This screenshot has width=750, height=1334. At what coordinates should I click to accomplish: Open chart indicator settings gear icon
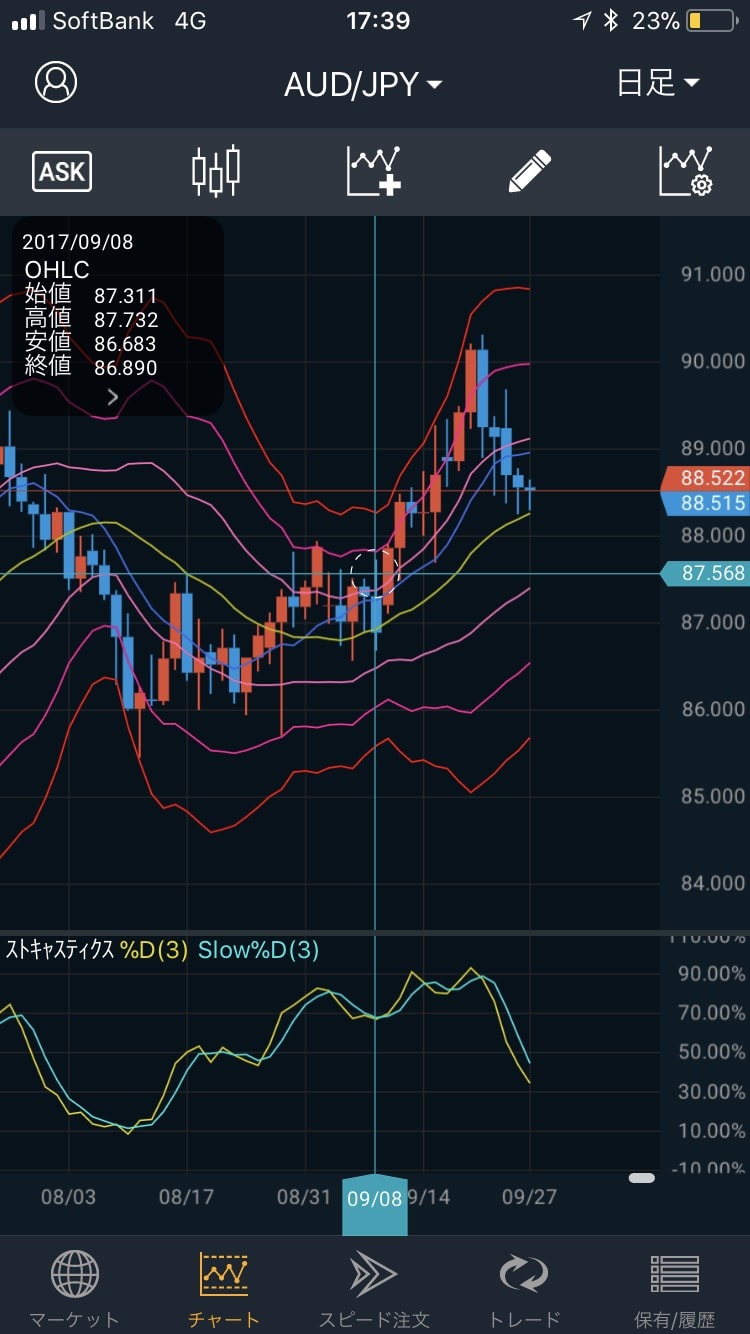686,171
